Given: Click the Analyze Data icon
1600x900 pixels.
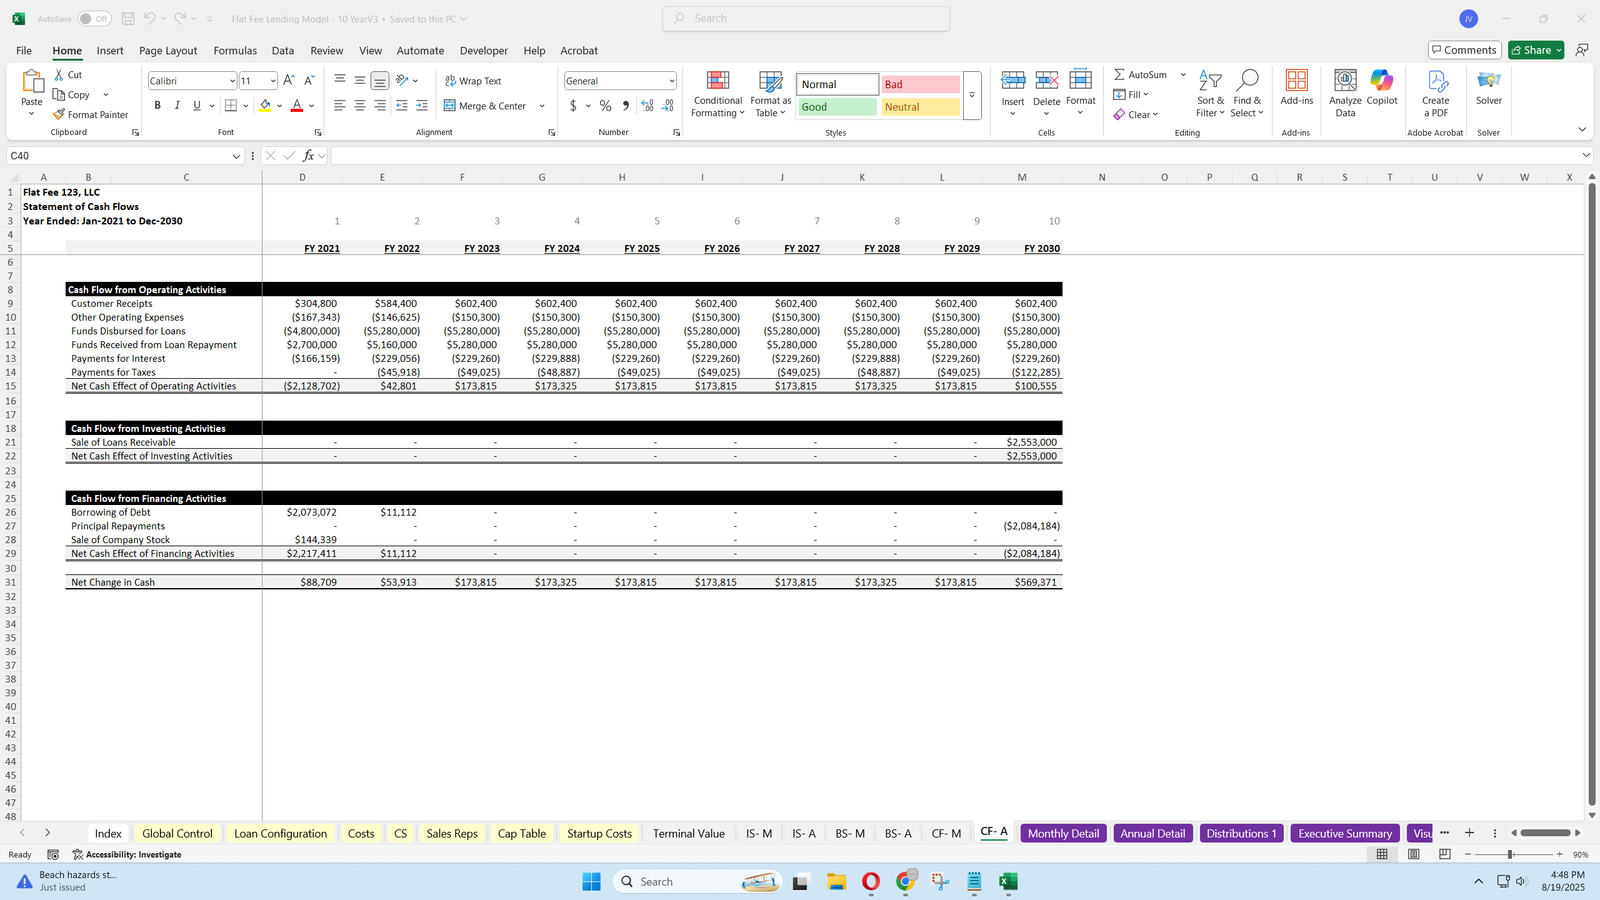Looking at the screenshot, I should click(x=1345, y=82).
